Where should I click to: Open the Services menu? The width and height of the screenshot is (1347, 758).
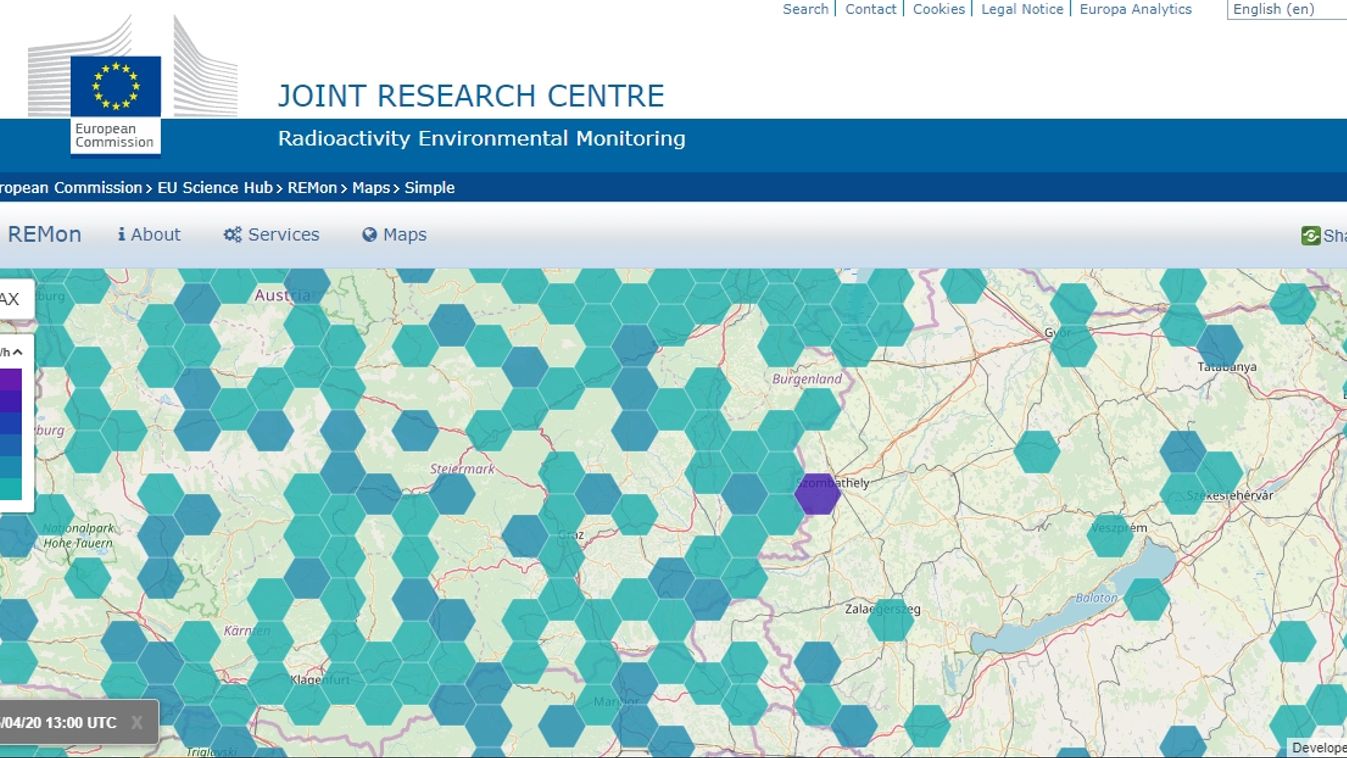[271, 235]
